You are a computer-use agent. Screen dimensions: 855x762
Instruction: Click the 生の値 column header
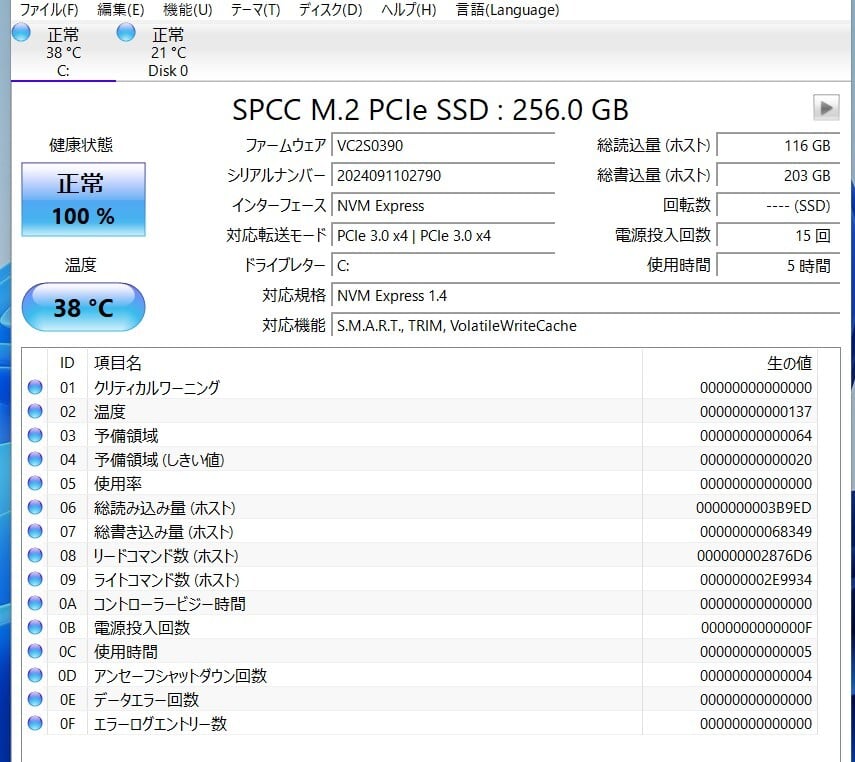click(788, 363)
